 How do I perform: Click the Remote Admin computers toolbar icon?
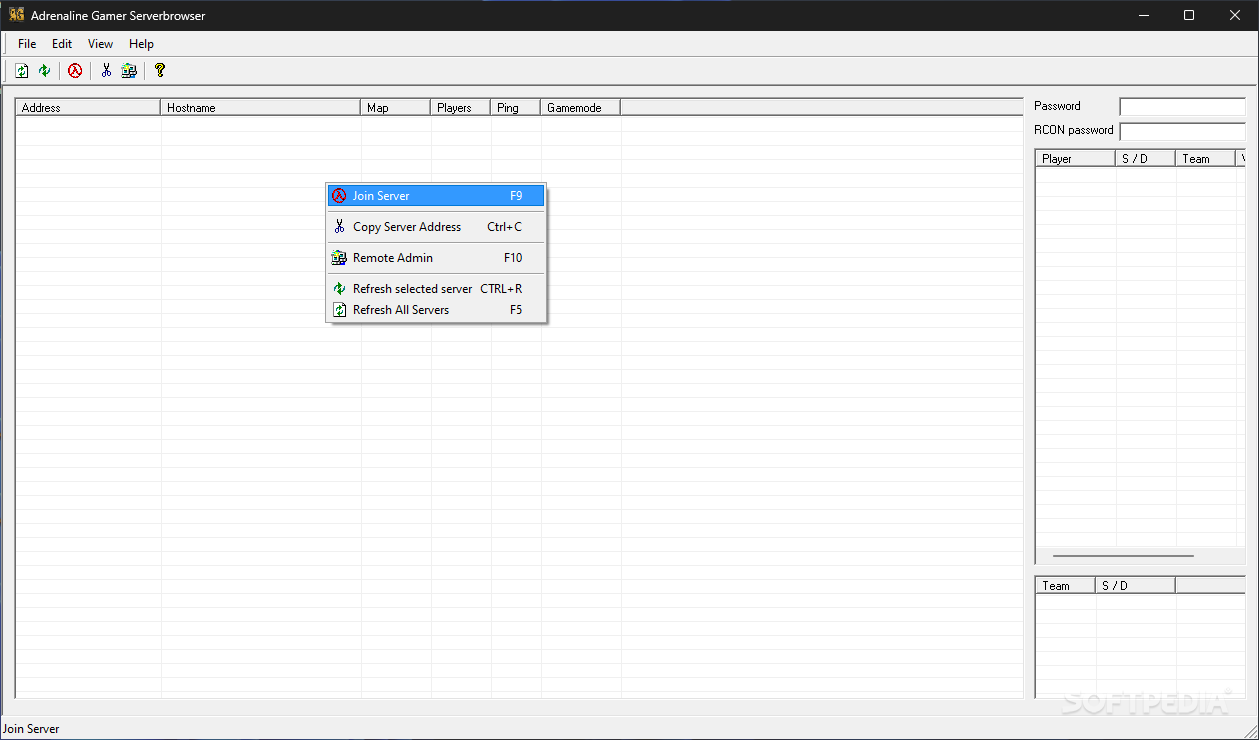129,71
